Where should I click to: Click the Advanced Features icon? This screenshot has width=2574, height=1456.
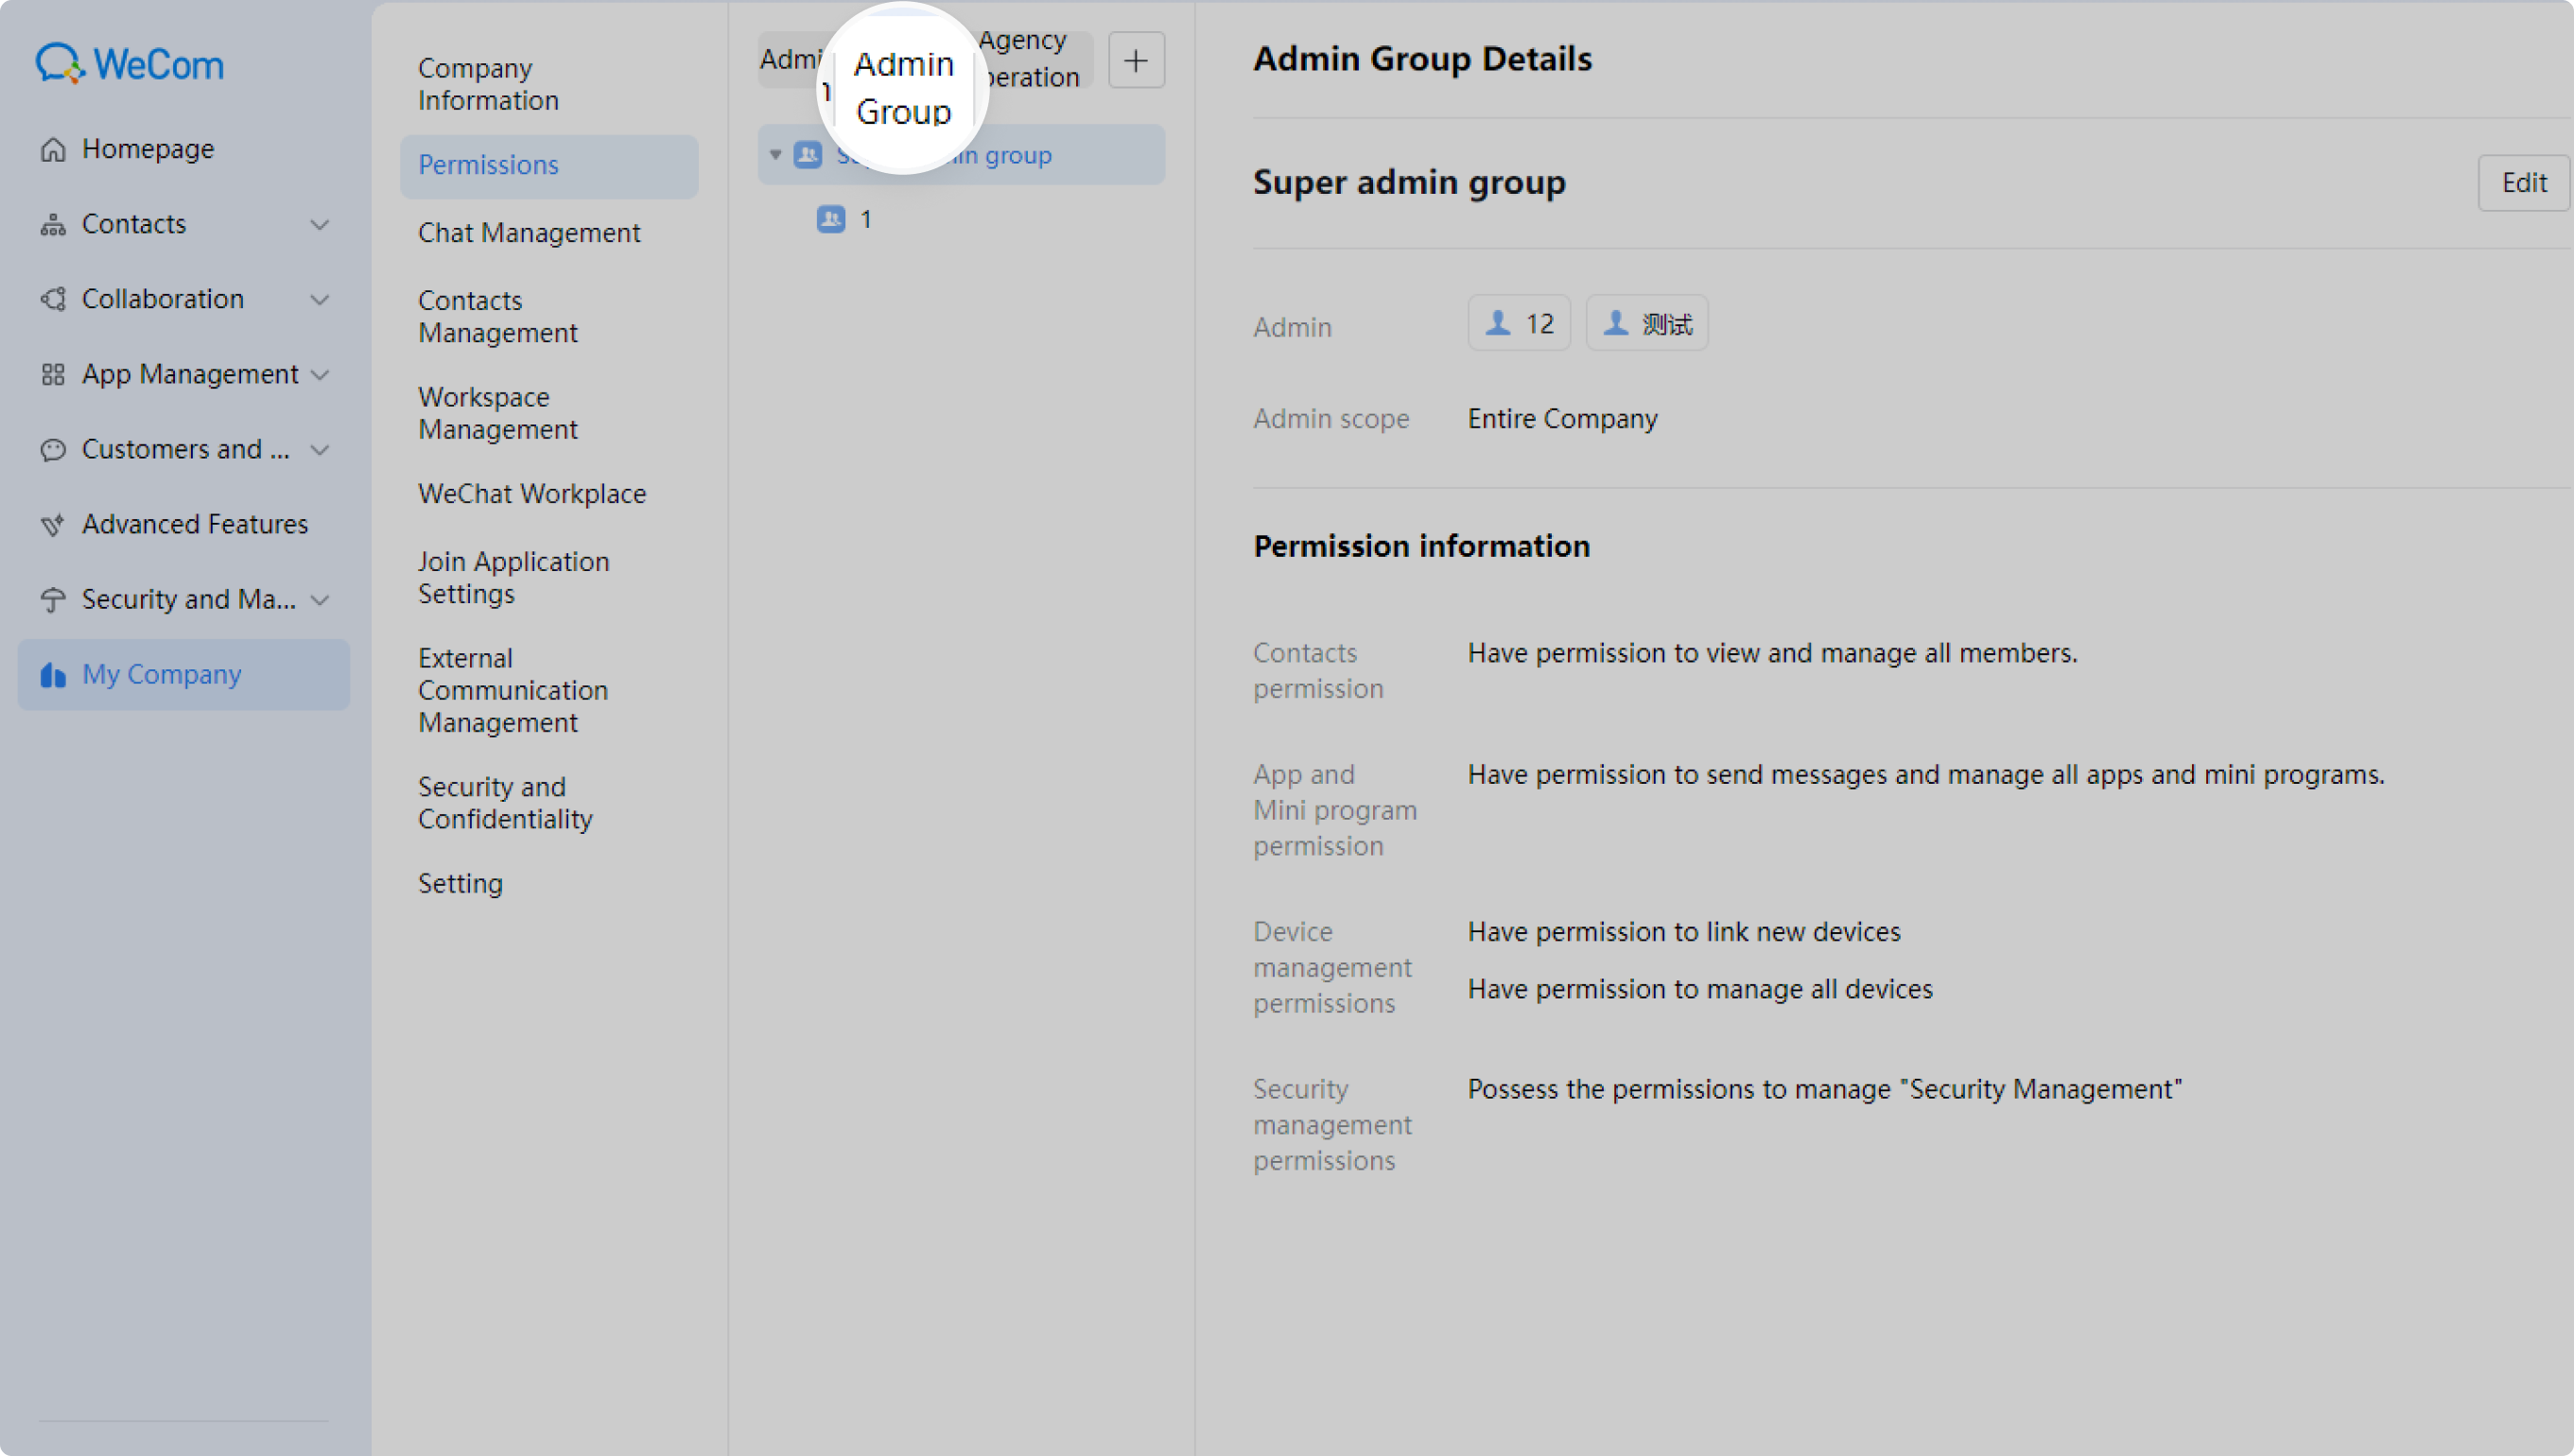tap(53, 524)
